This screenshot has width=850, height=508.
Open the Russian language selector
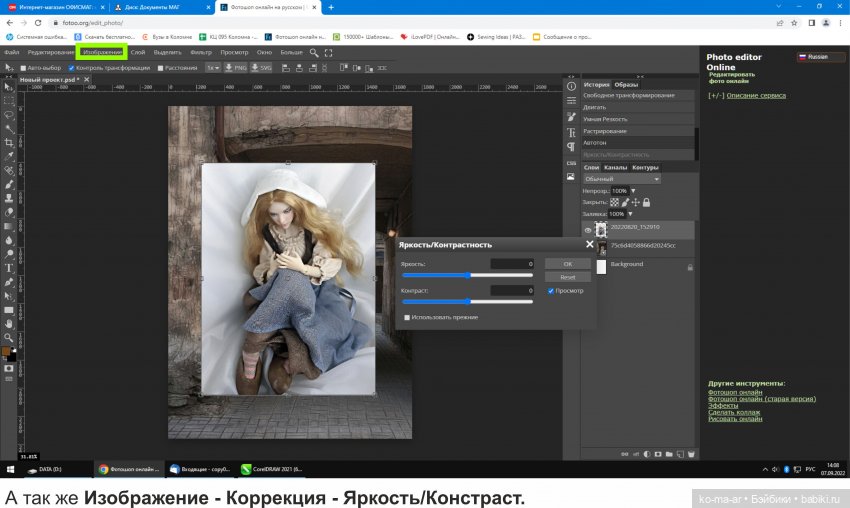[820, 57]
